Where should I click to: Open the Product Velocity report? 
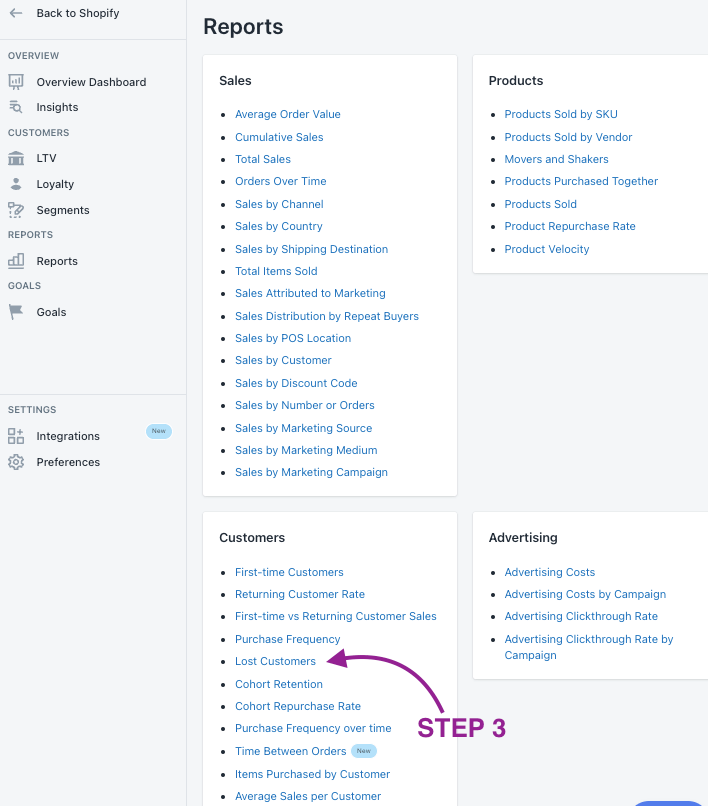547,249
